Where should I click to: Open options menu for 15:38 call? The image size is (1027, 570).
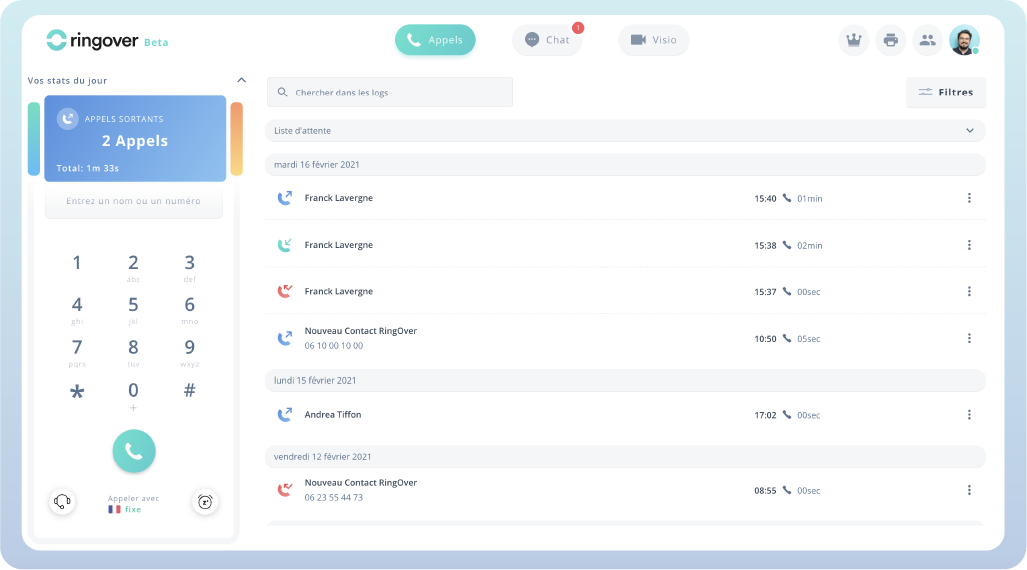coord(969,245)
